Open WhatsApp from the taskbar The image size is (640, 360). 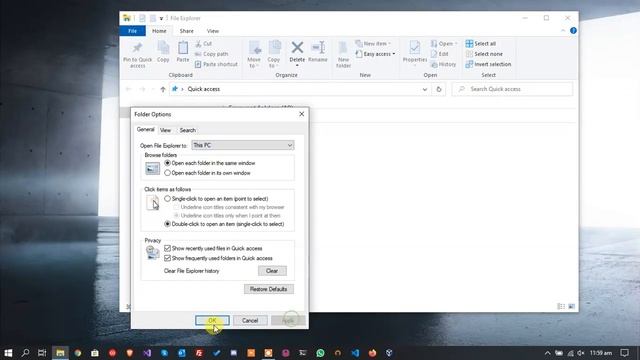click(x=320, y=353)
